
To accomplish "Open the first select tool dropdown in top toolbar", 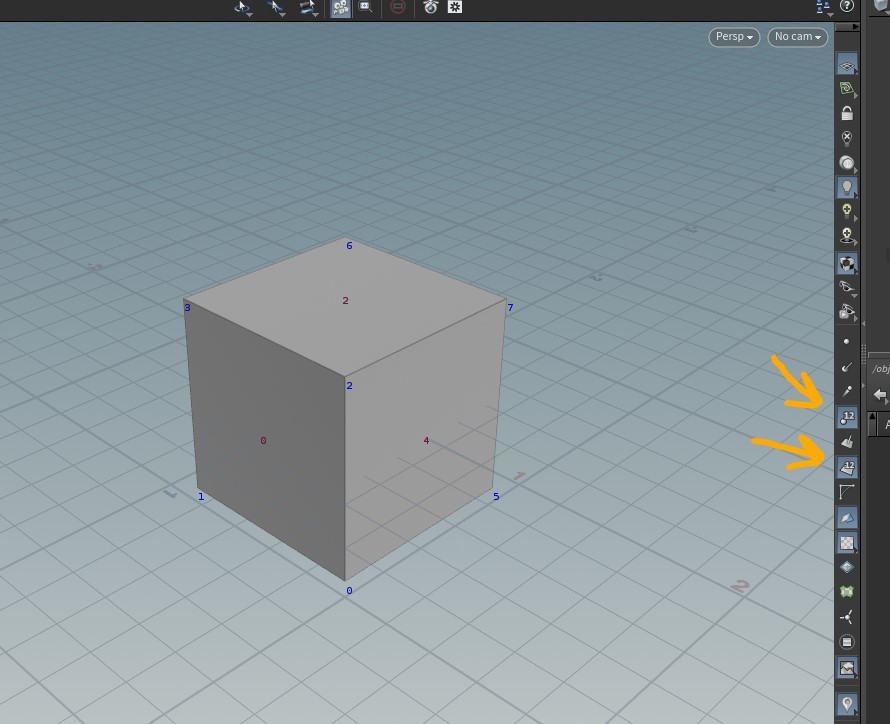I will (x=244, y=8).
